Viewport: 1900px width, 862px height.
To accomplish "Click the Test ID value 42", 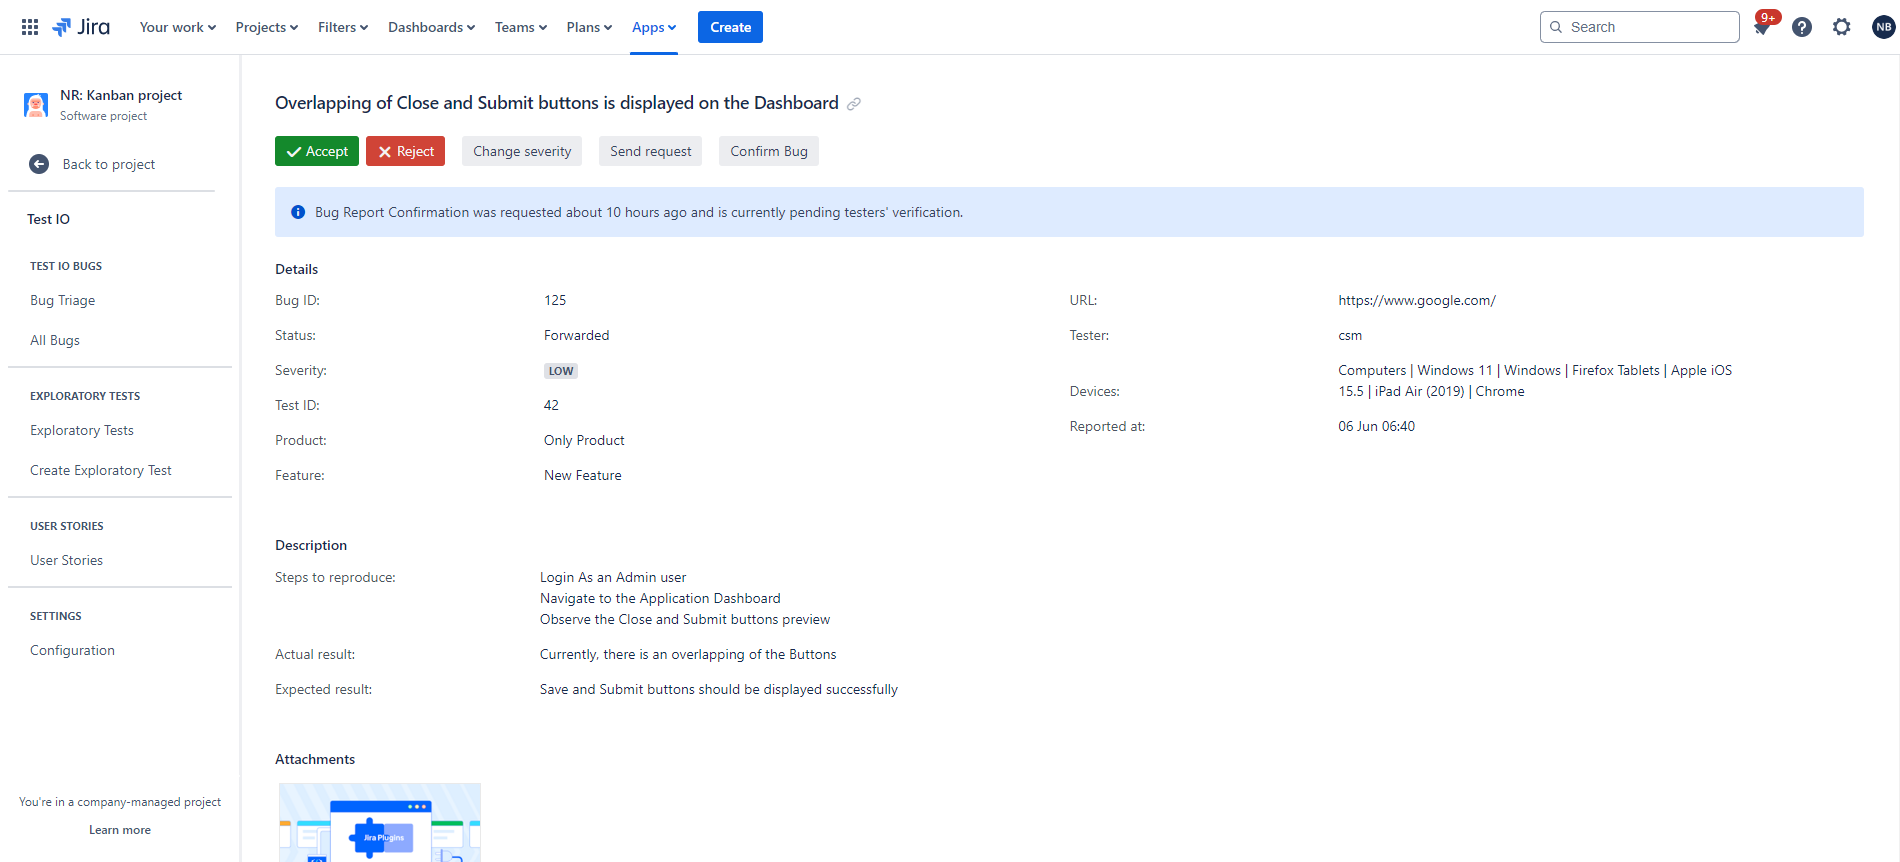I will coord(551,405).
